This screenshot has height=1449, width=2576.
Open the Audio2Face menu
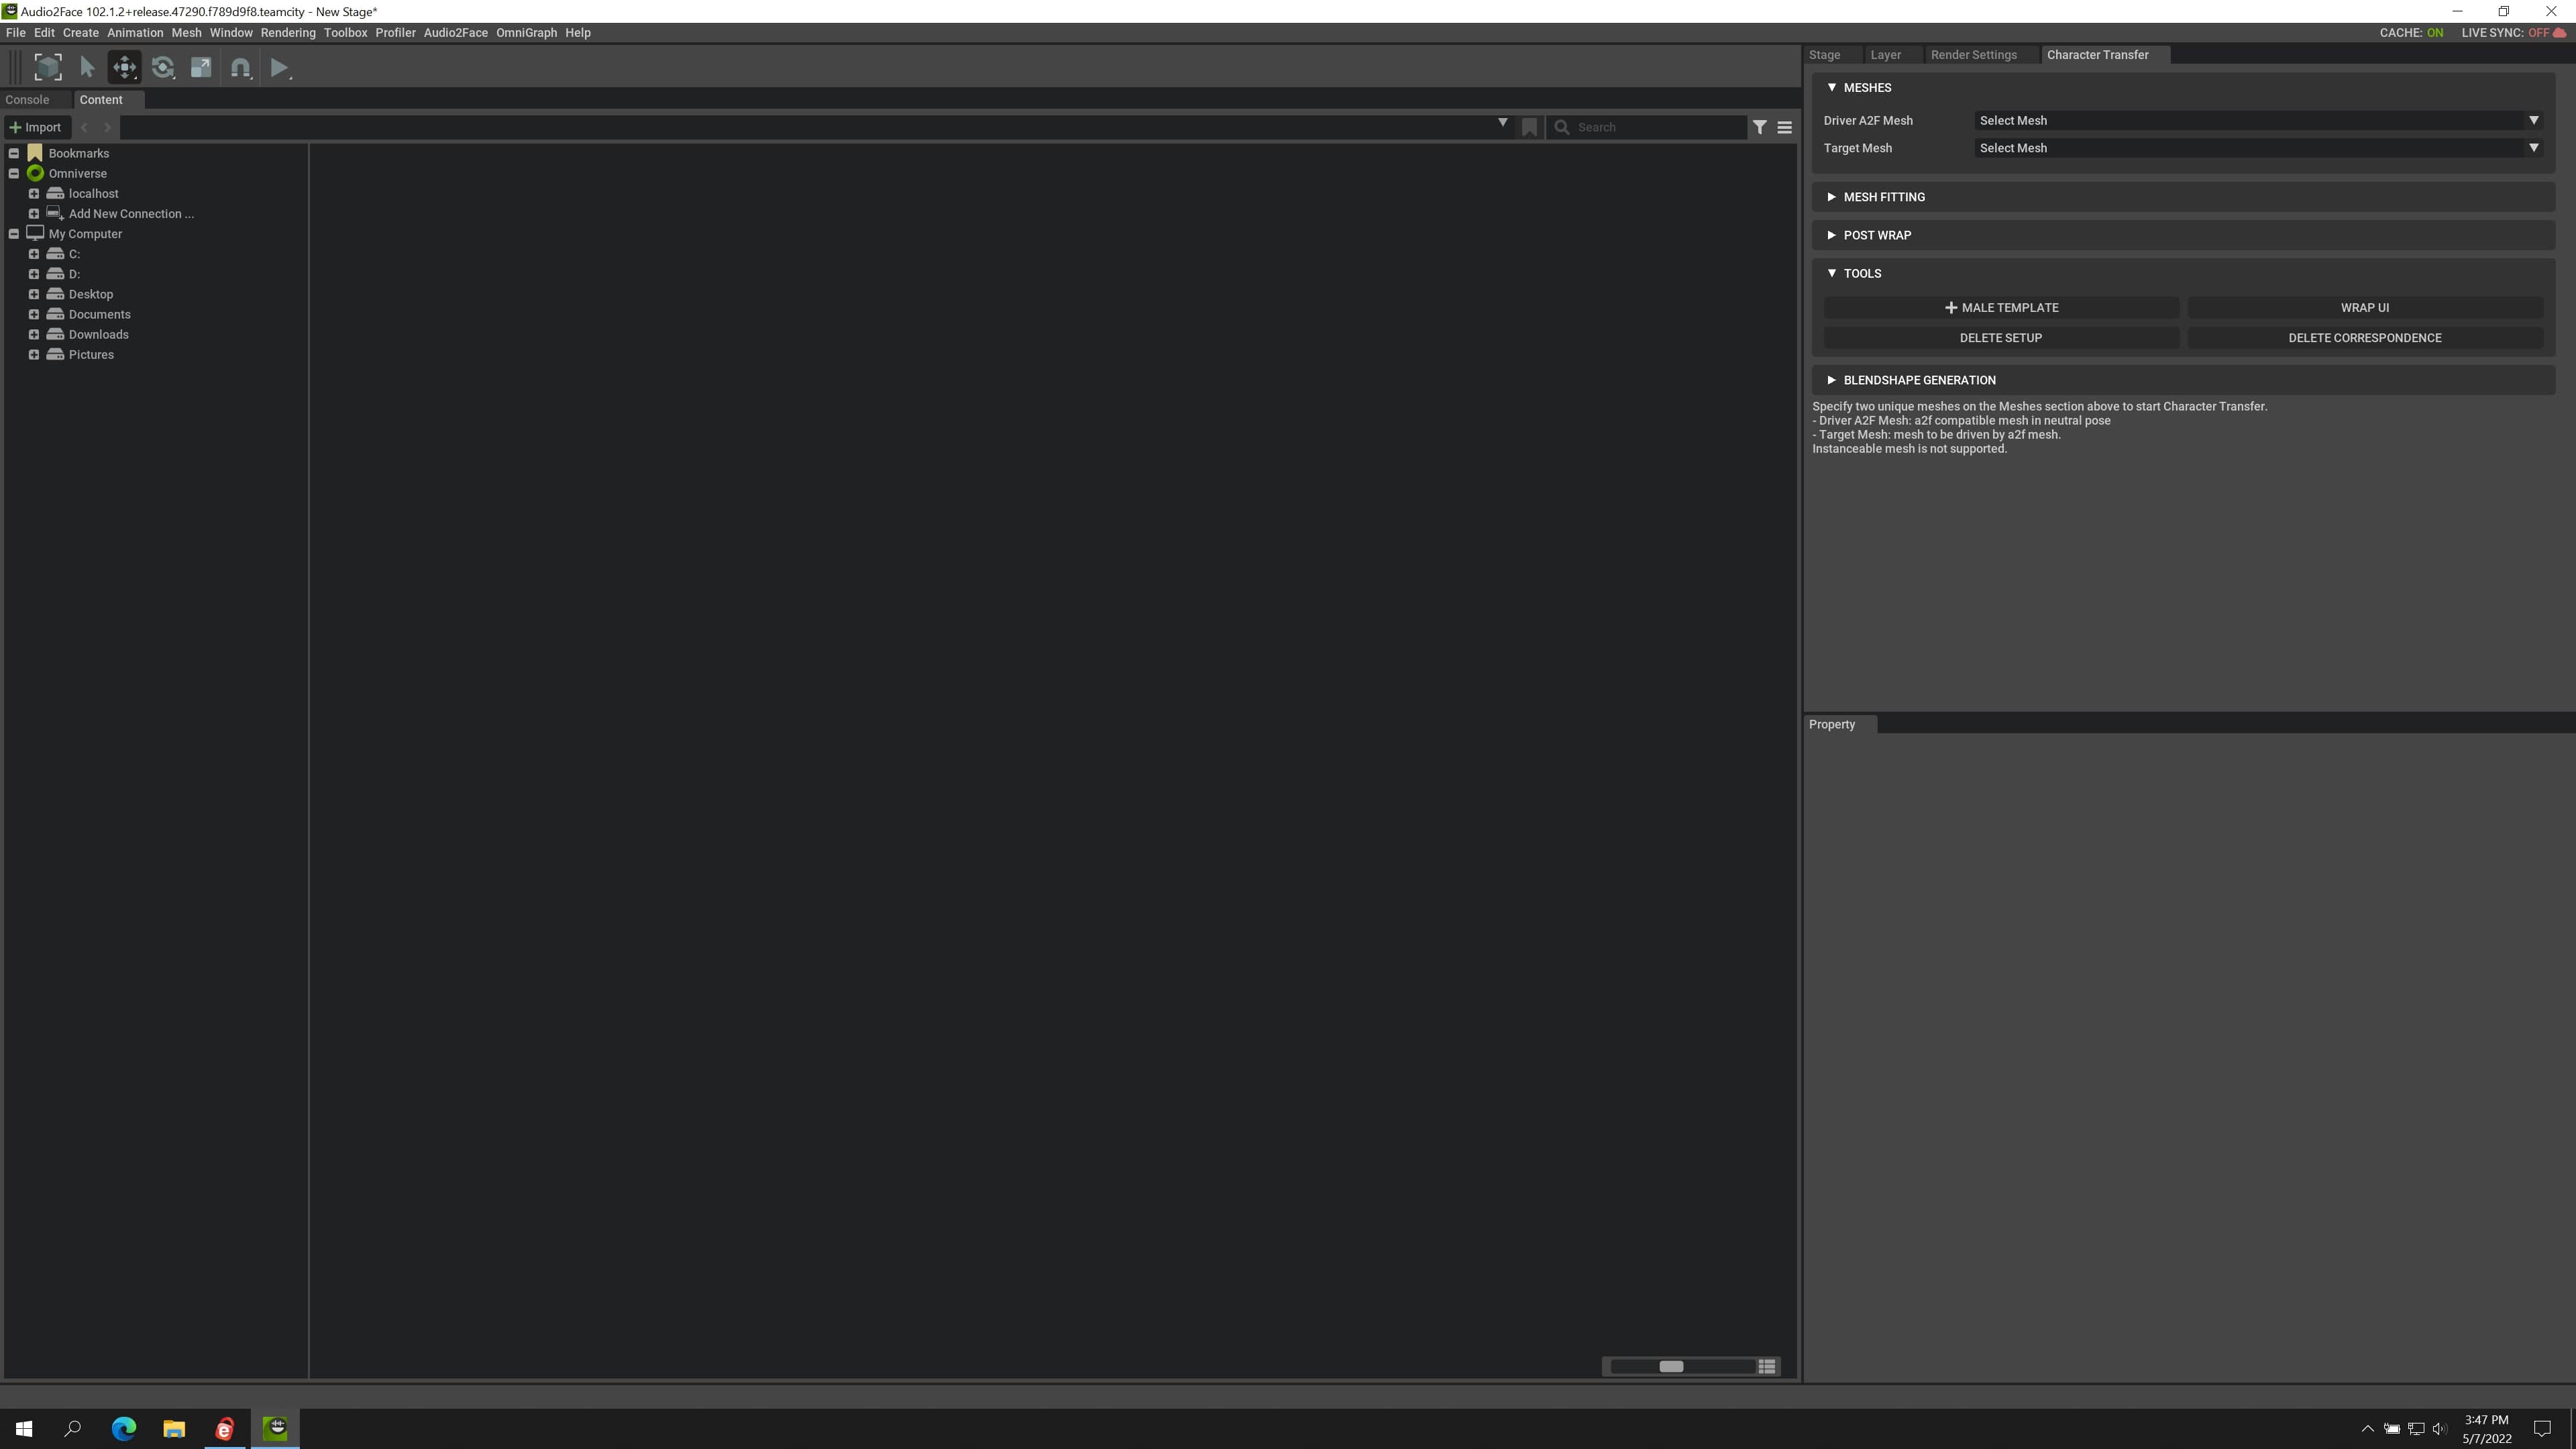click(455, 33)
